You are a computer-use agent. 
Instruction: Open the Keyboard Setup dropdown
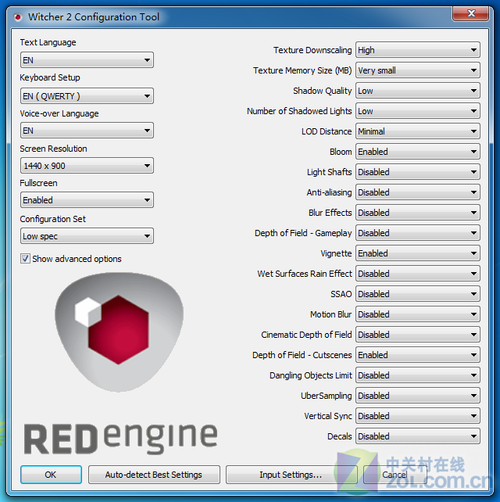(87, 96)
